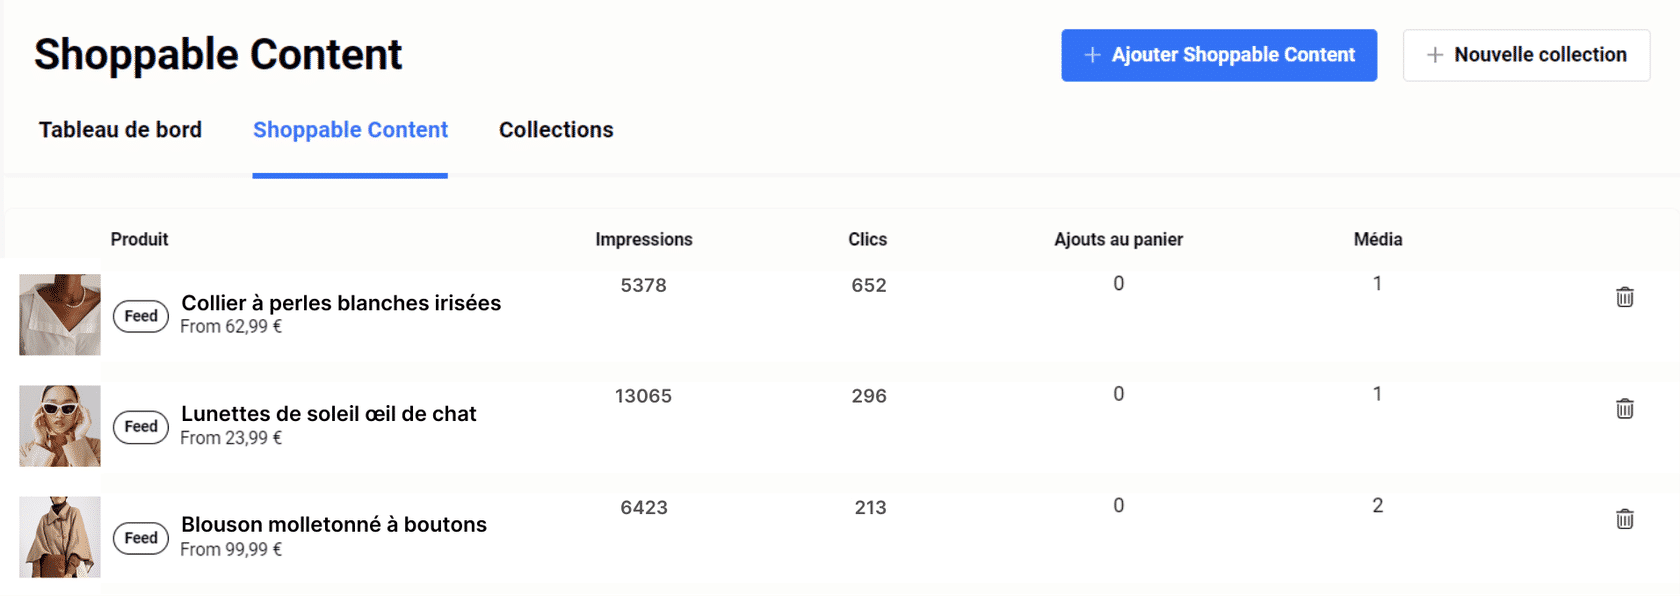Open the cat-eye sunglasses thumbnail

[60, 426]
